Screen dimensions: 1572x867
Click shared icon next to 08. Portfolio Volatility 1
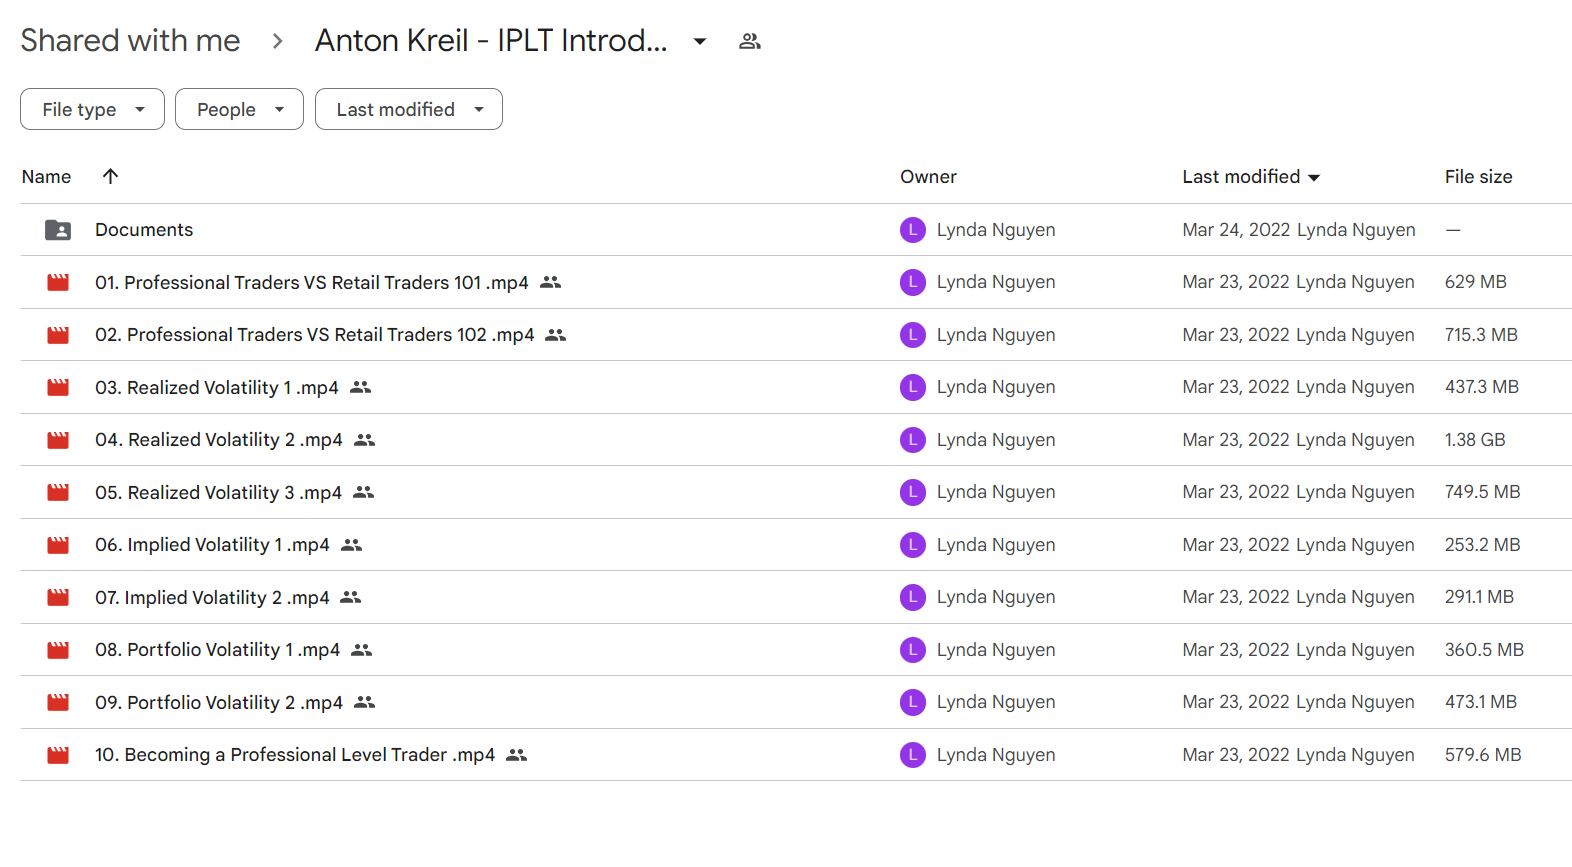pos(362,650)
